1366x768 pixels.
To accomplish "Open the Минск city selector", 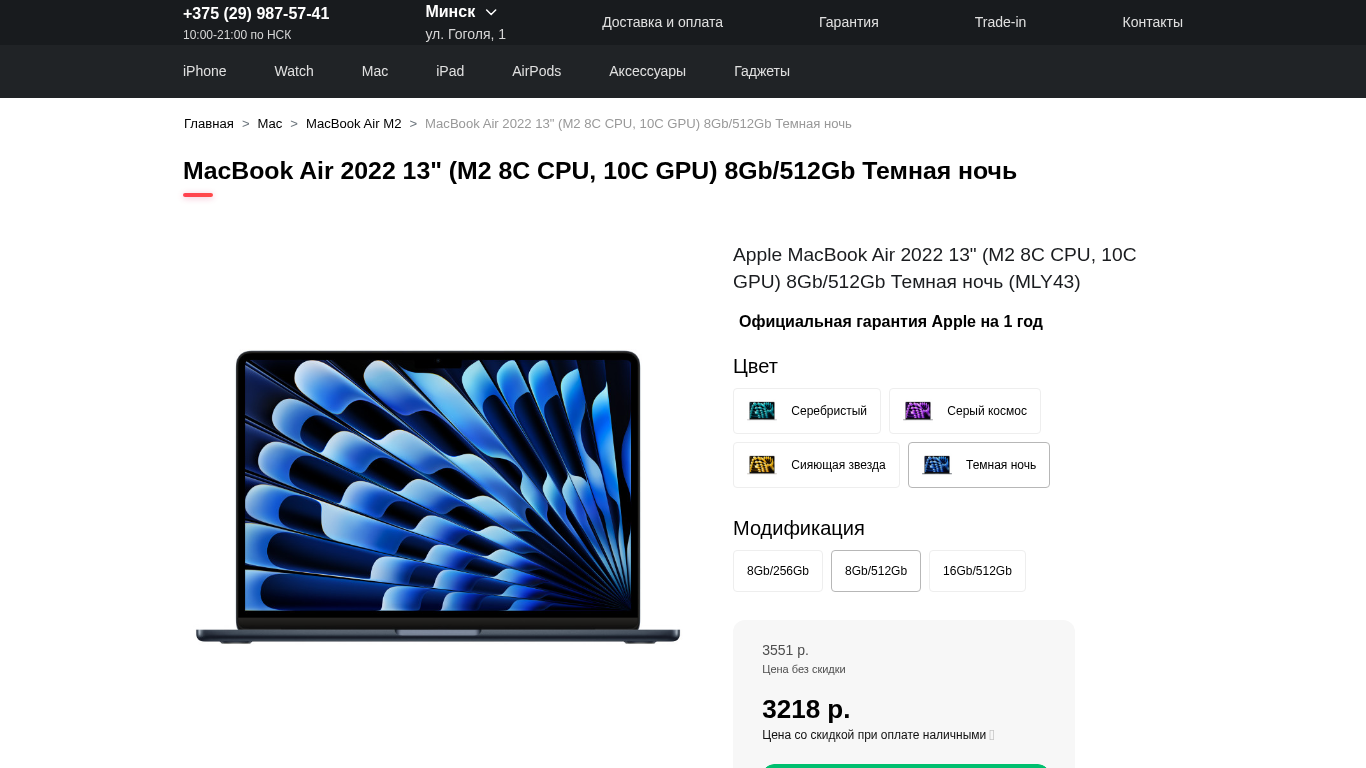I will click(x=461, y=12).
